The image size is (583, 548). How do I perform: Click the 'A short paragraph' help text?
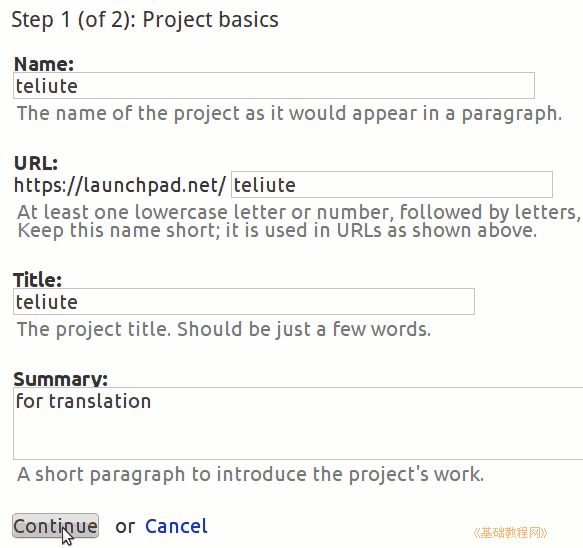point(251,474)
